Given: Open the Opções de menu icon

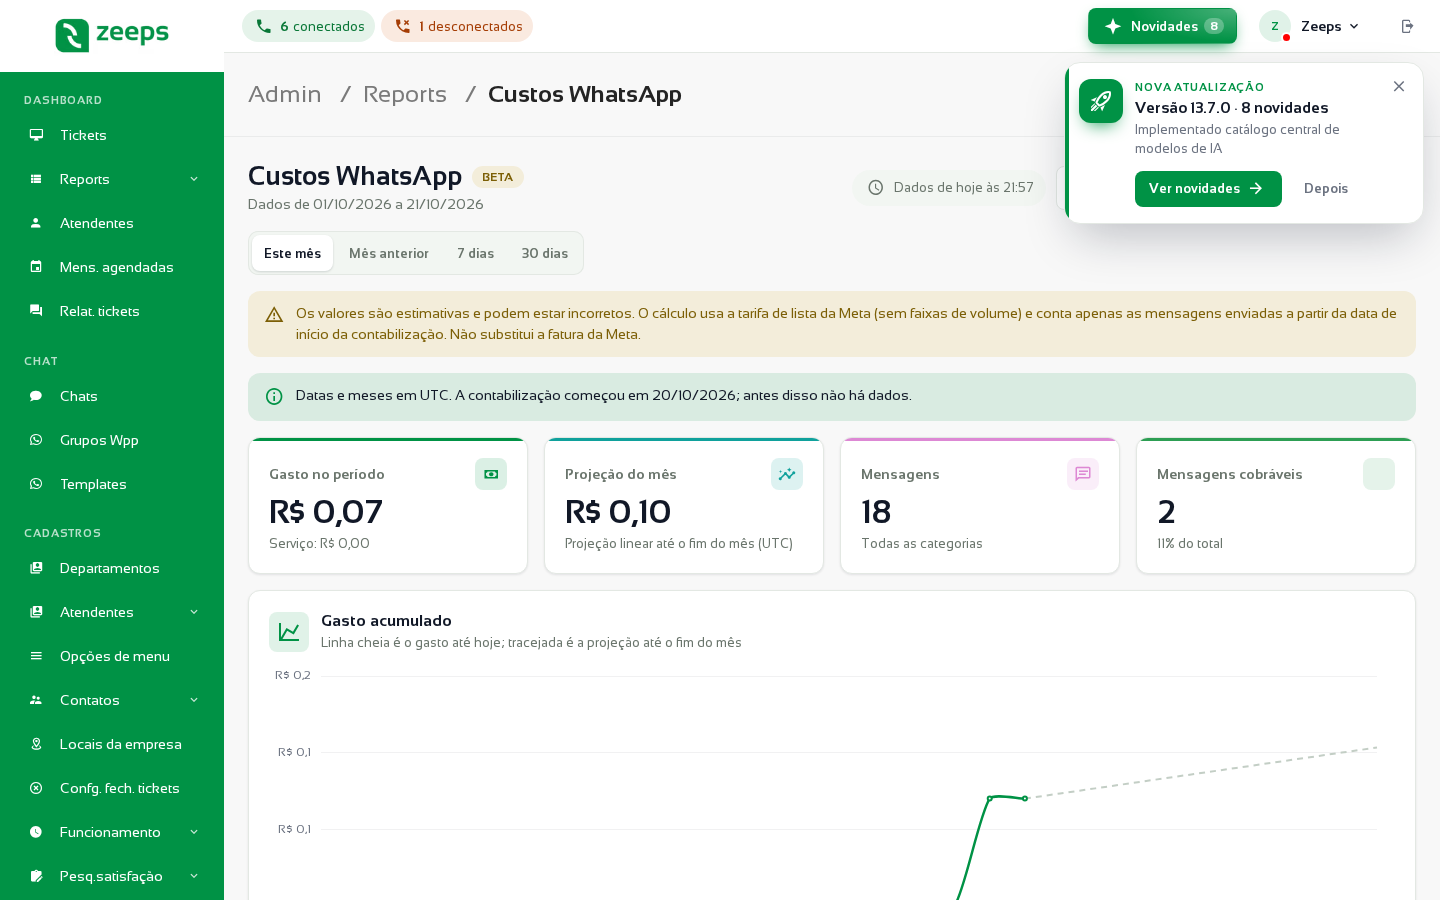Looking at the screenshot, I should [36, 656].
